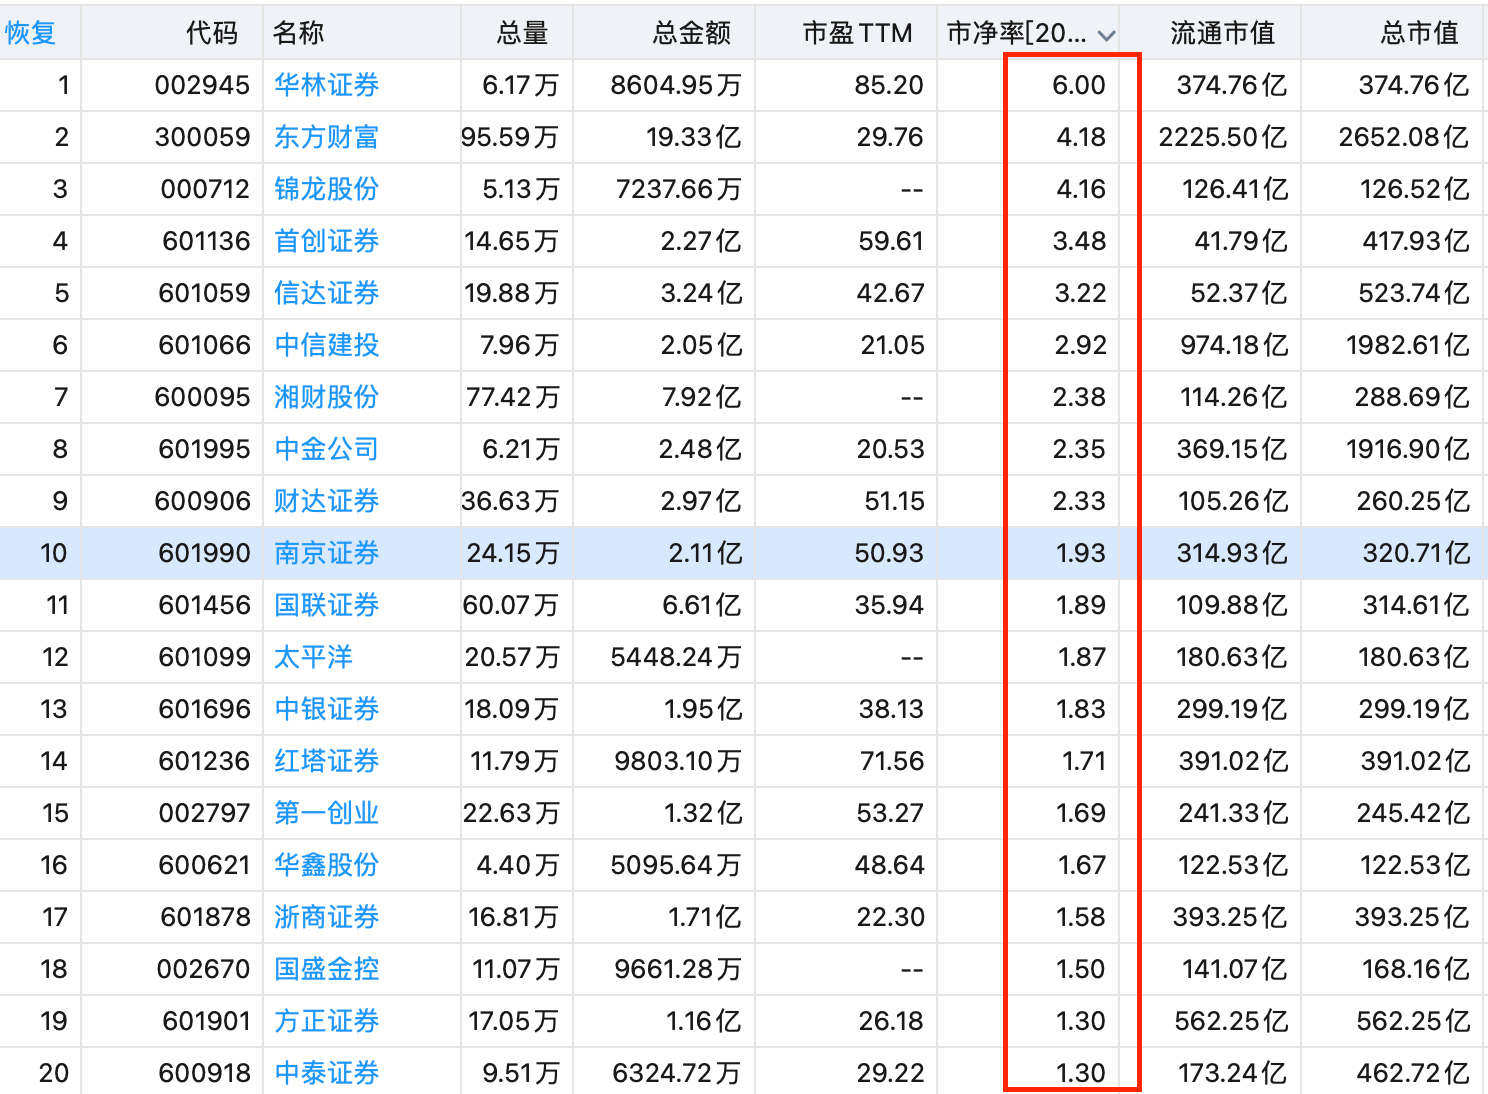
Task: Open the 浙商证券 stock link
Action: (x=327, y=917)
